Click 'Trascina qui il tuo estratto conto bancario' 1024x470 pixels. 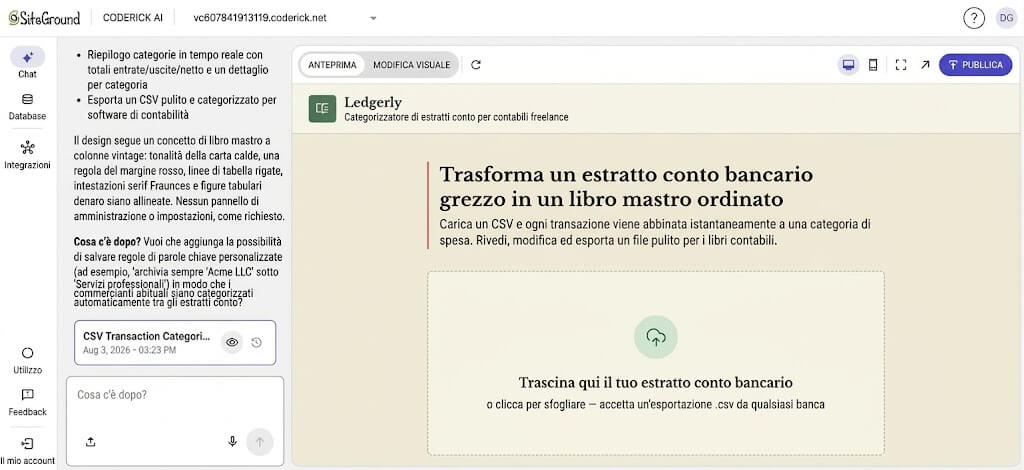click(656, 383)
